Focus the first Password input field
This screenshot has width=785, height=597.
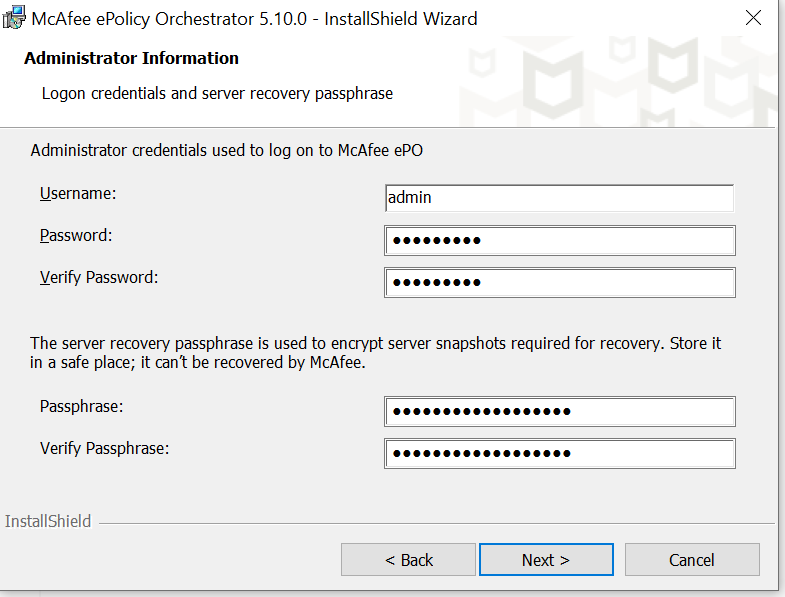pyautogui.click(x=559, y=241)
